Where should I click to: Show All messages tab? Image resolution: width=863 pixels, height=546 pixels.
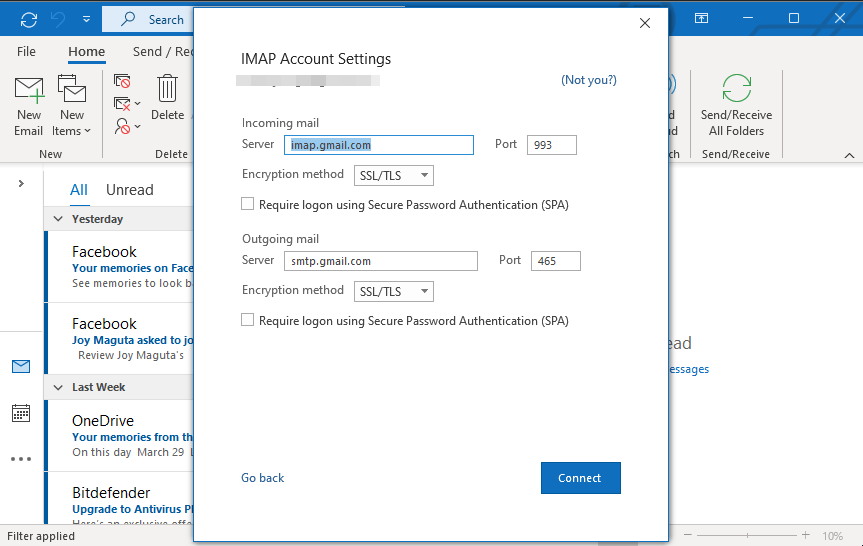[x=79, y=190]
